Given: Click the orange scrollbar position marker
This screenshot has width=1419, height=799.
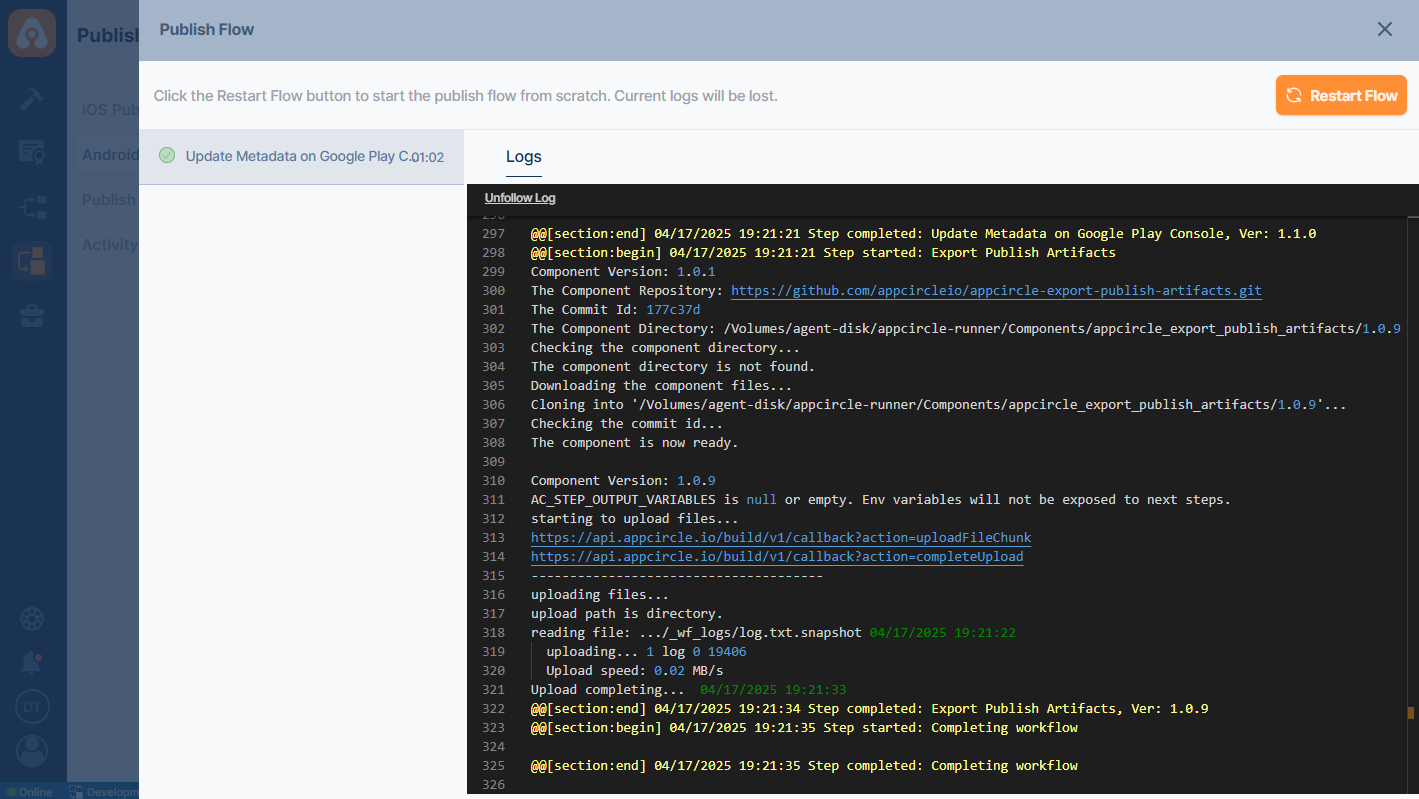Looking at the screenshot, I should (x=1411, y=713).
